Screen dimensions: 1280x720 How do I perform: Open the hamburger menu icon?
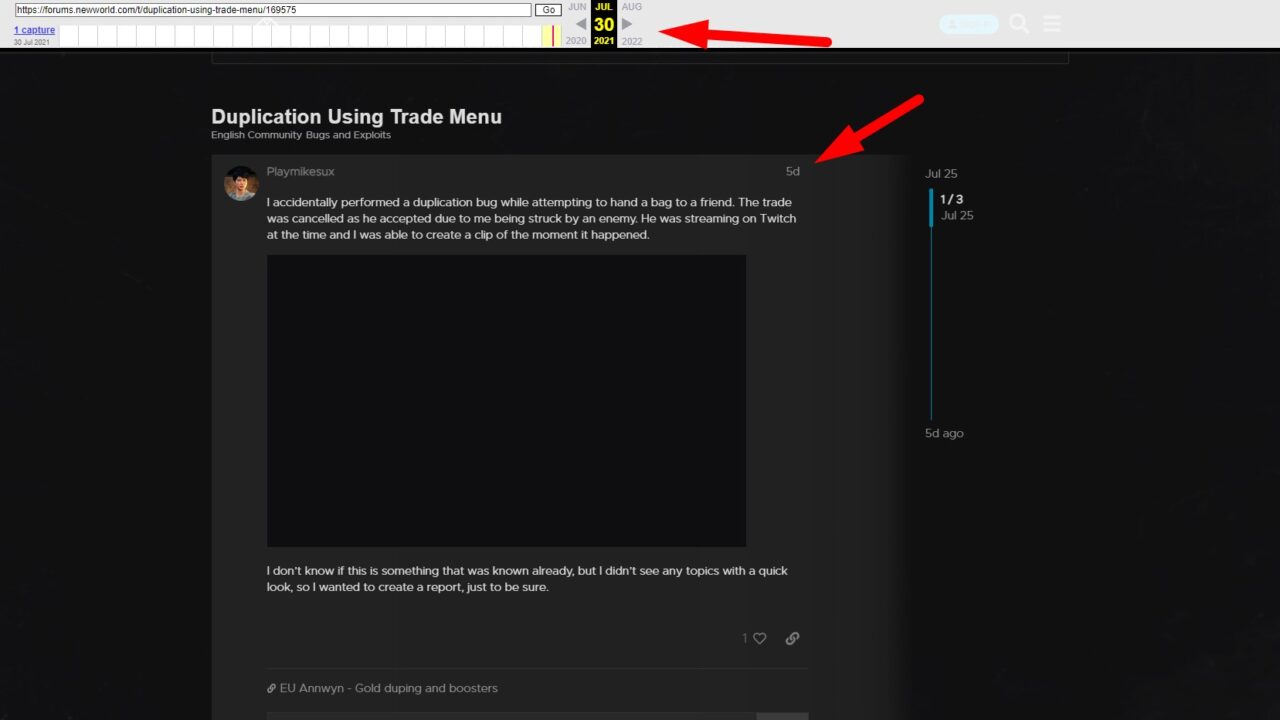[1051, 24]
